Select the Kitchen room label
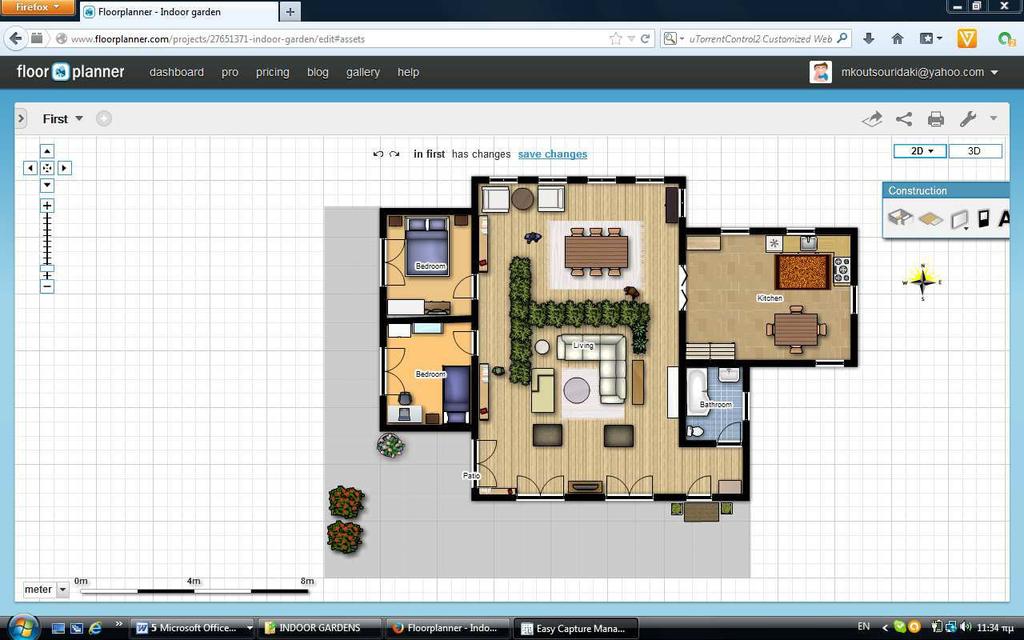The image size is (1024, 640). [769, 298]
